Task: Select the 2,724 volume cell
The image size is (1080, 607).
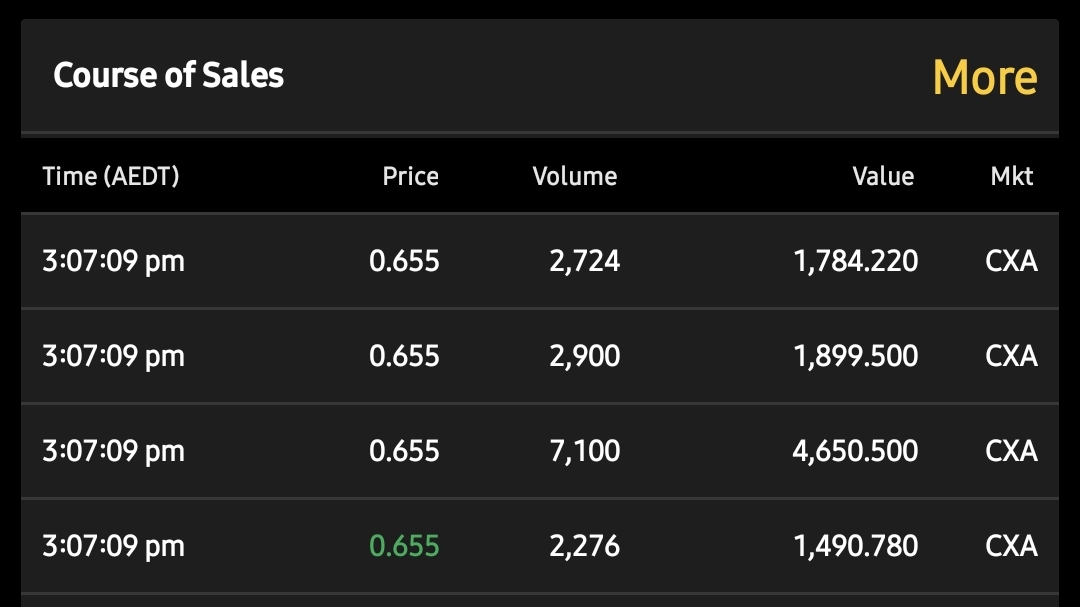Action: pyautogui.click(x=585, y=261)
